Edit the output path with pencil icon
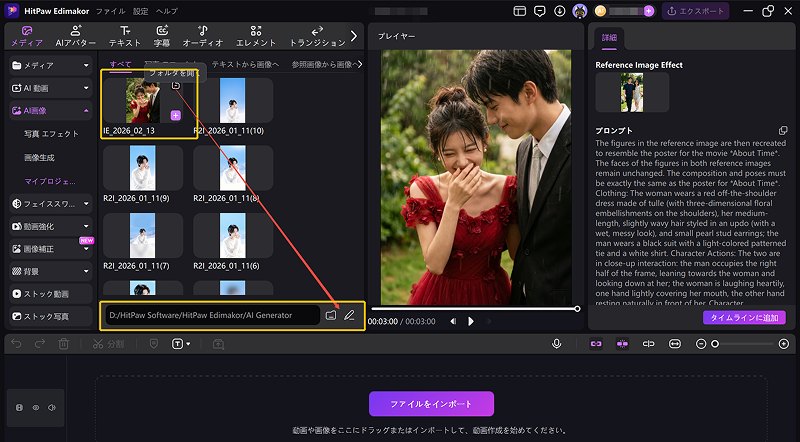The height and width of the screenshot is (442, 800). (x=349, y=315)
